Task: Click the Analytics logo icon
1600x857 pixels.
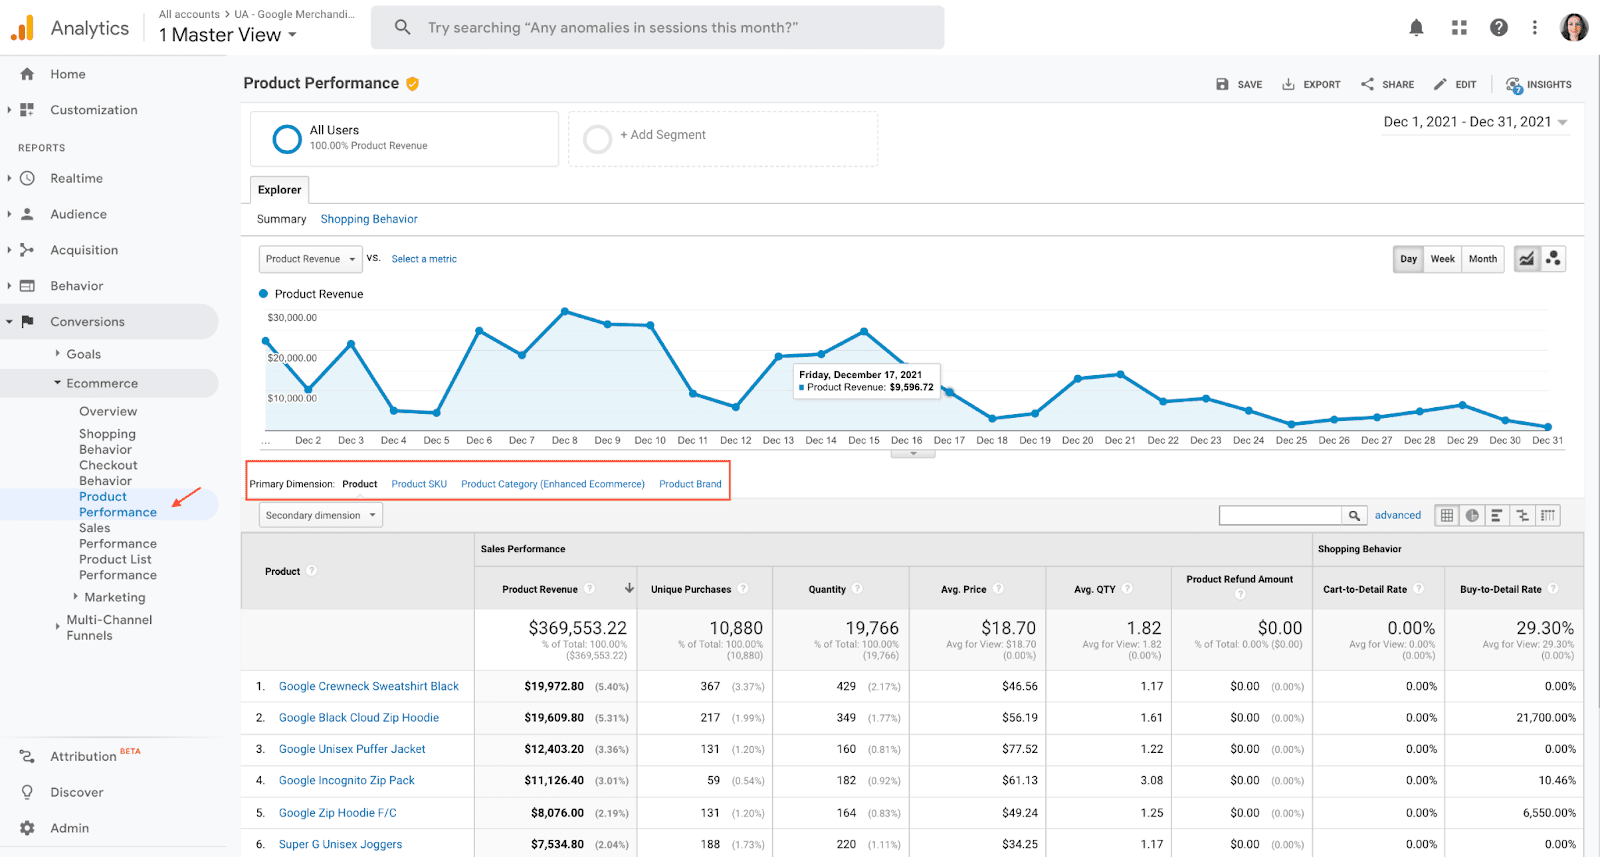Action: (23, 28)
